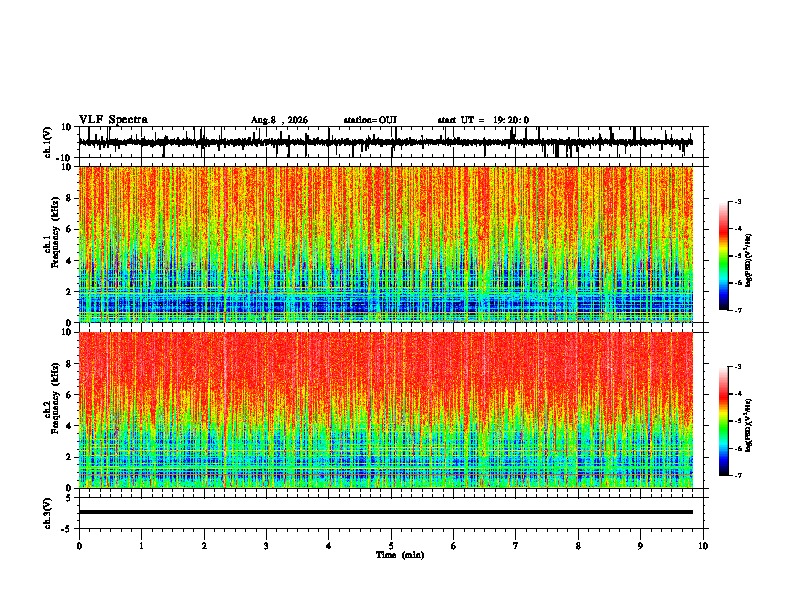Click the ch.1 colorbar "log(PSD)" label
The image size is (792, 612).
click(x=748, y=261)
